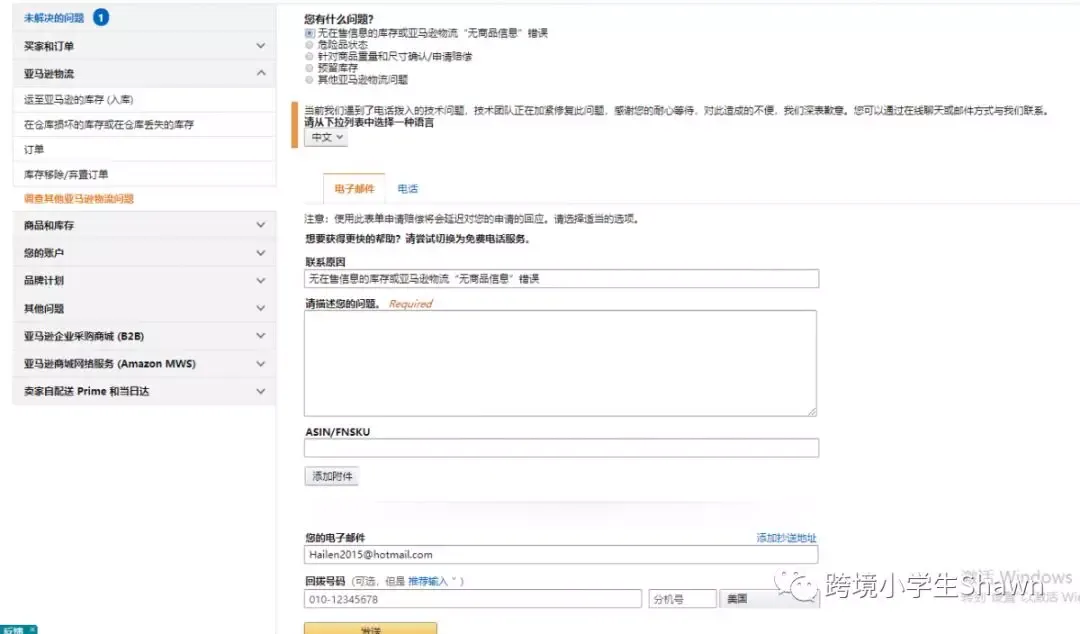Expand the 您的账户 section

coord(144,253)
